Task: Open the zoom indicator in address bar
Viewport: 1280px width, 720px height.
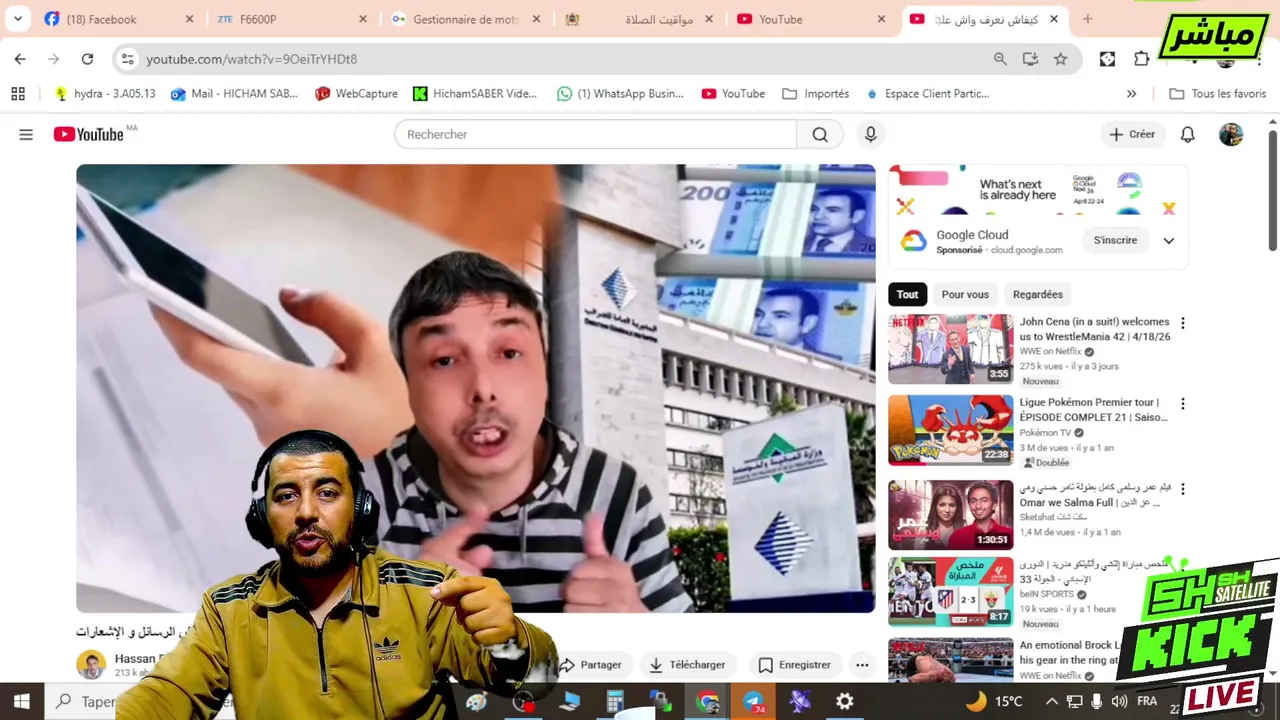Action: [1000, 59]
